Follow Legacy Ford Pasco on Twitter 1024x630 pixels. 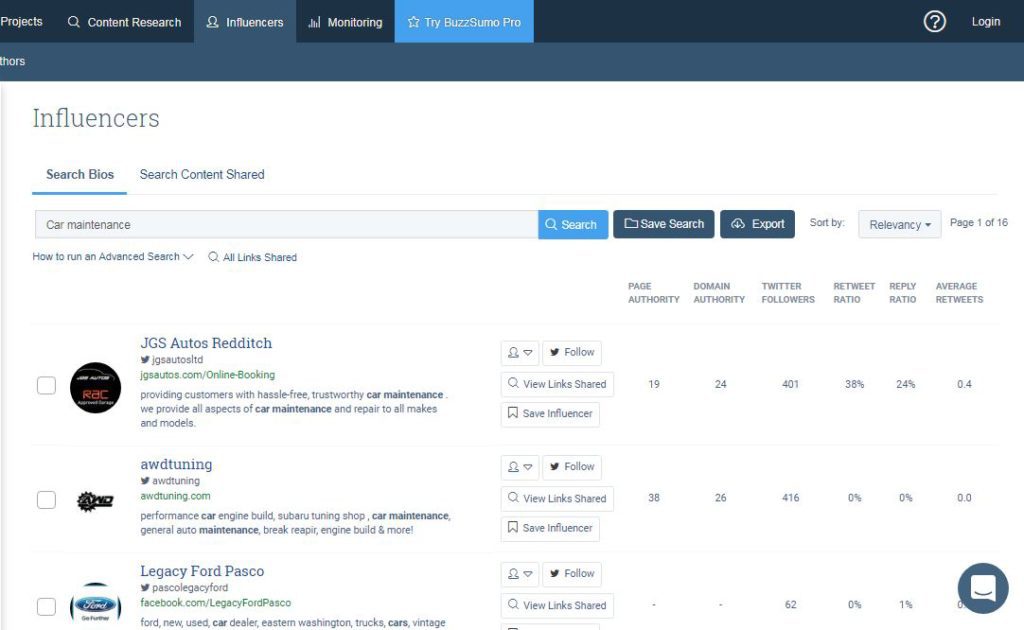point(571,574)
